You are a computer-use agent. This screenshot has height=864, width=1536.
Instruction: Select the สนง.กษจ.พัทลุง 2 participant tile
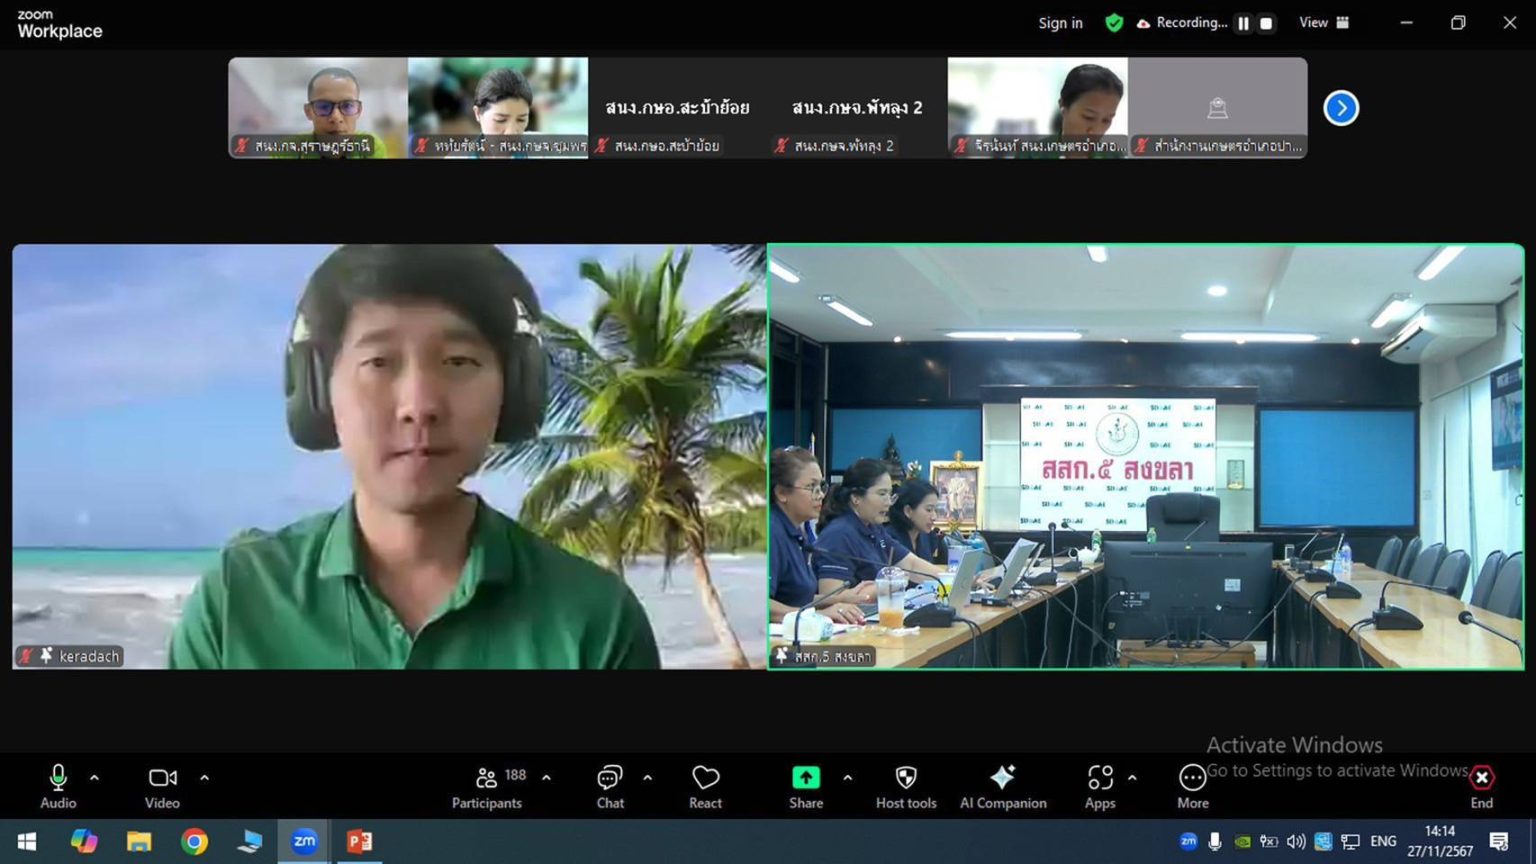[x=858, y=107]
